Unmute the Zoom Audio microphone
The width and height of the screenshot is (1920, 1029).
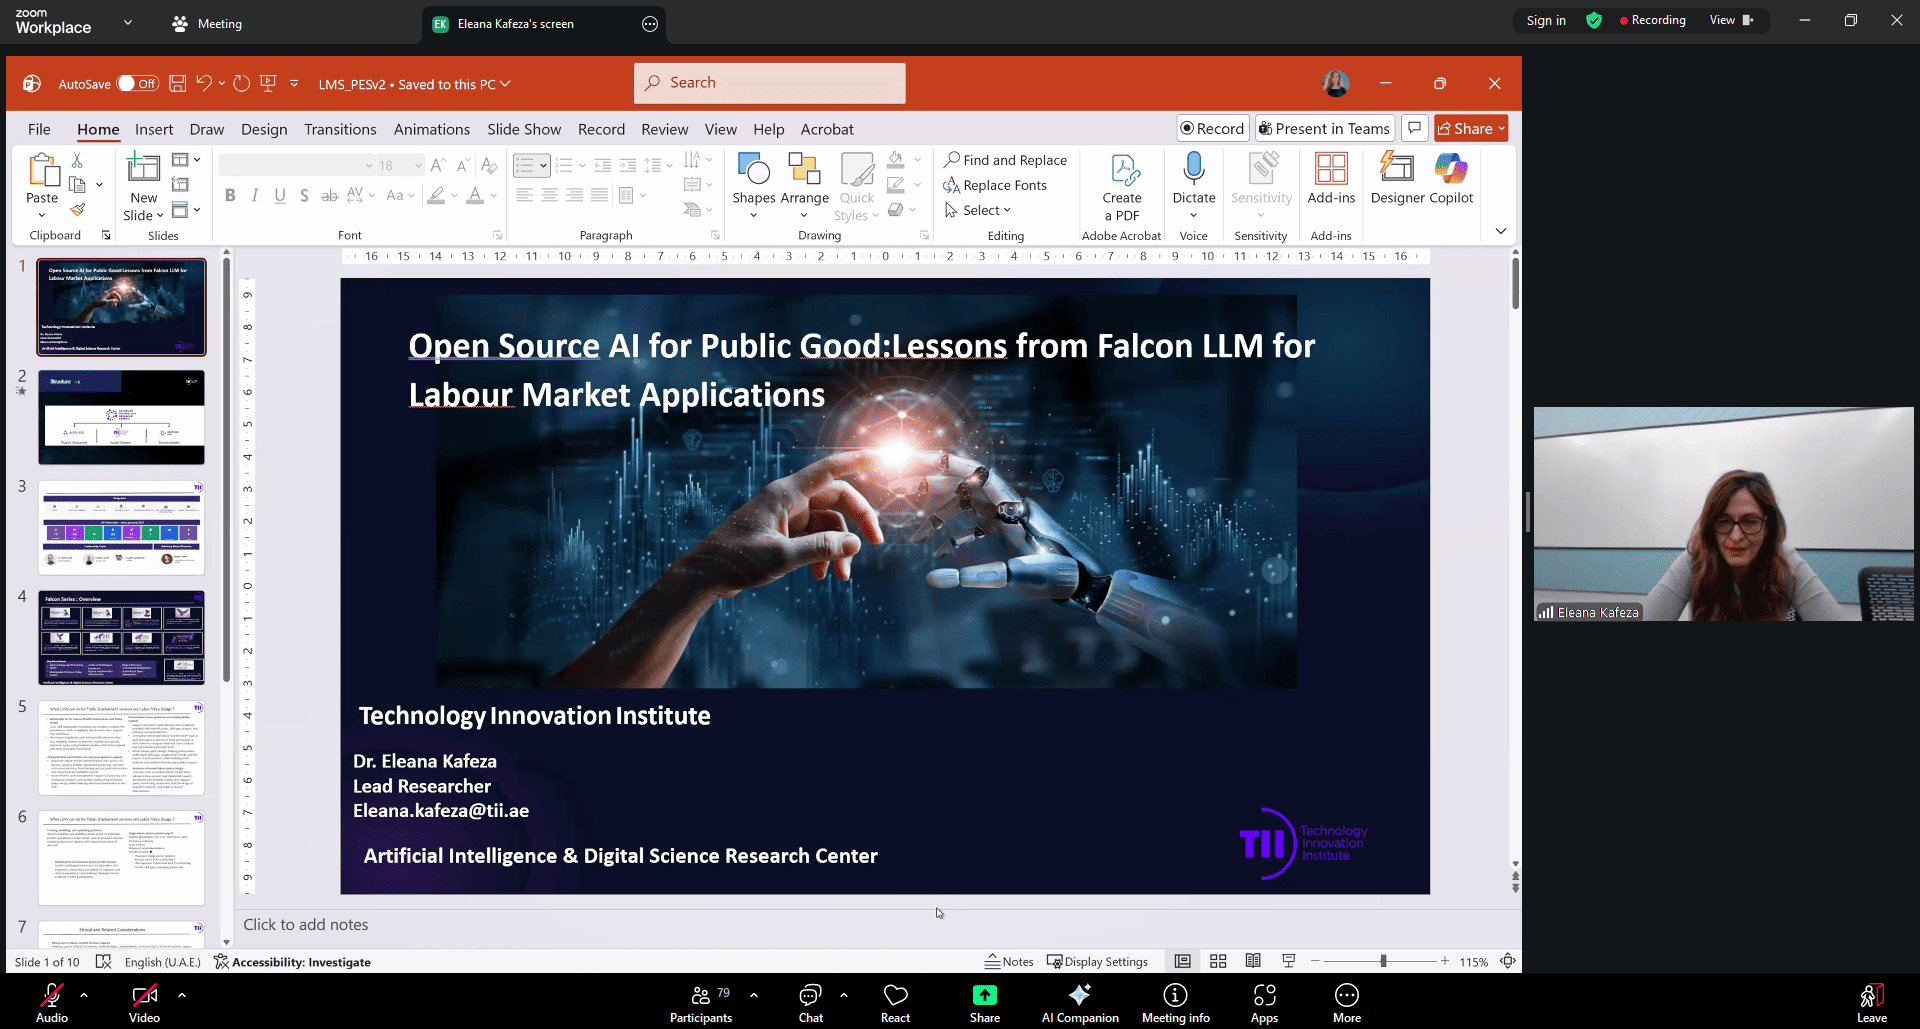[52, 1002]
